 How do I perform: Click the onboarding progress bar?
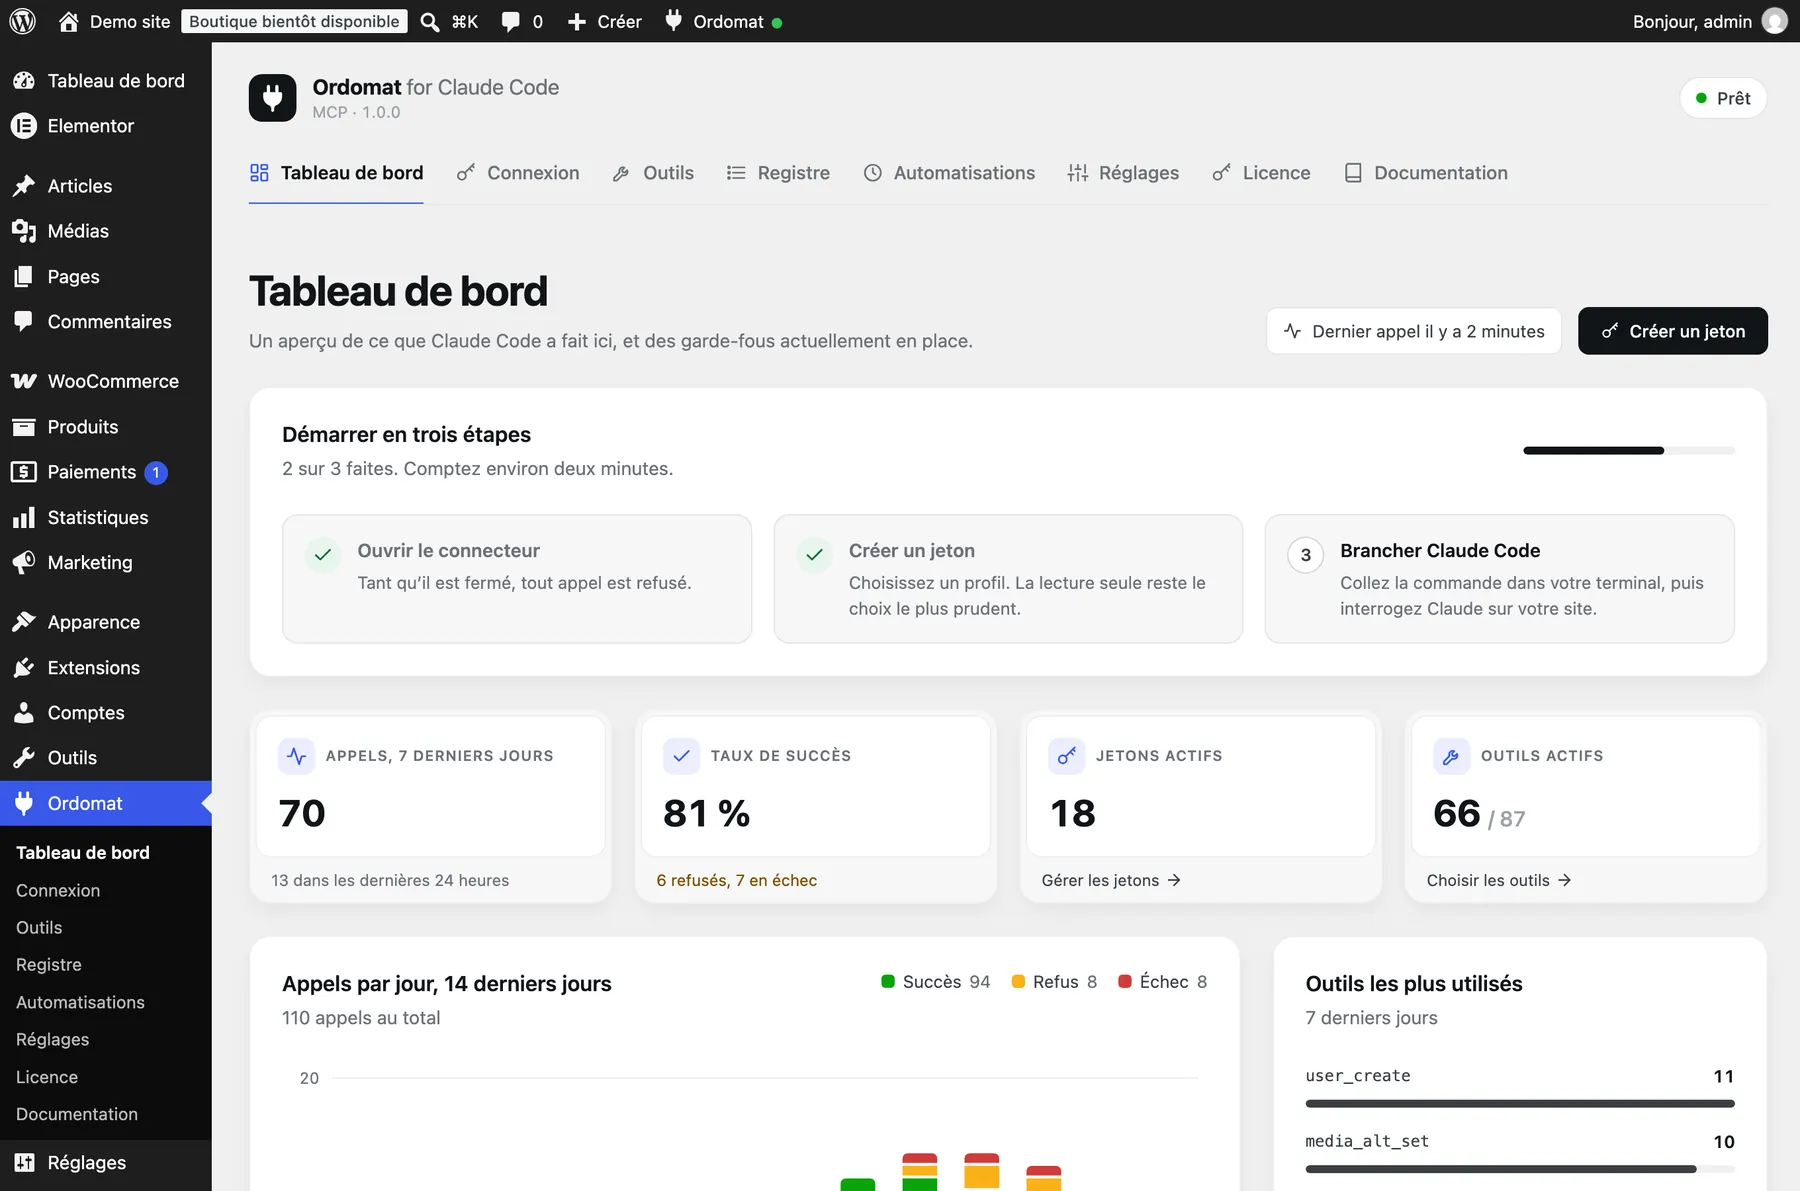coord(1629,451)
